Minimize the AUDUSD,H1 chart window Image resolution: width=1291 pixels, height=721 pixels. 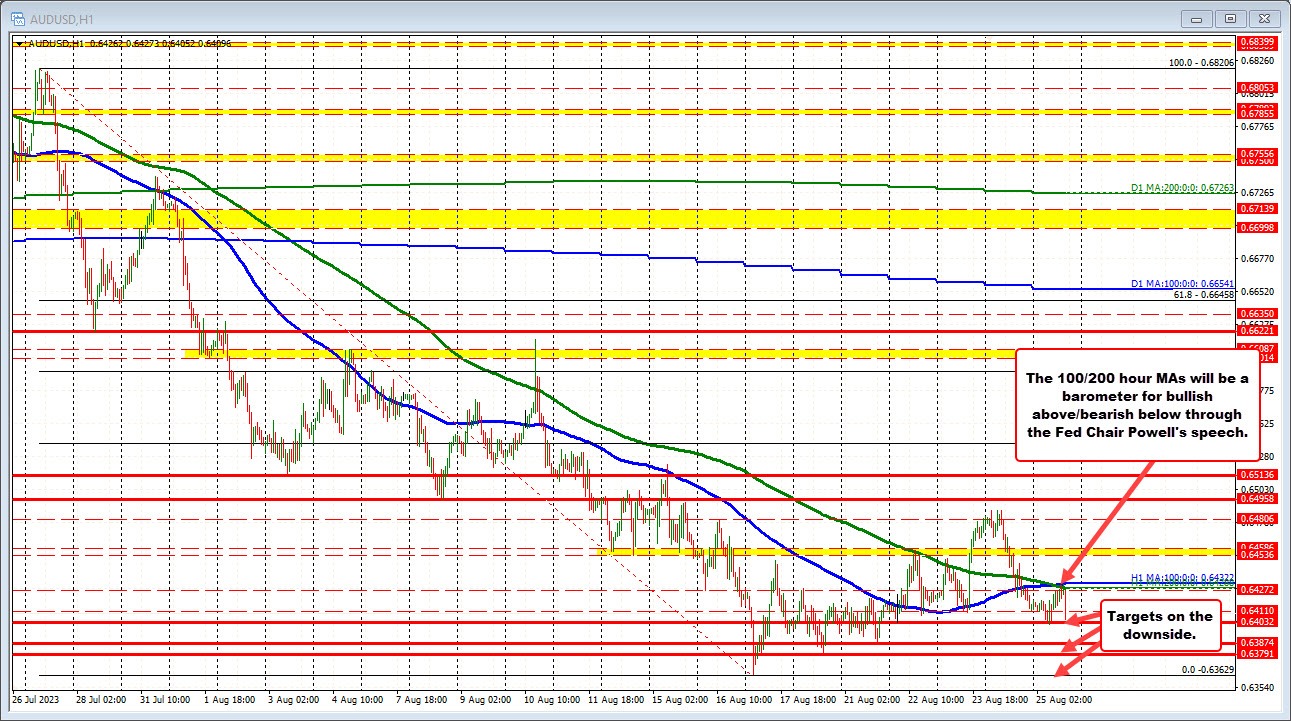tap(1196, 17)
